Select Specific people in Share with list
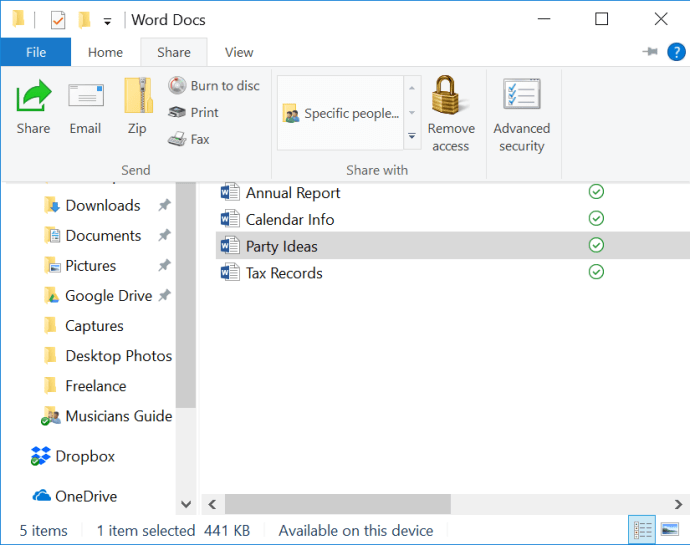Viewport: 690px width, 545px height. 341,113
